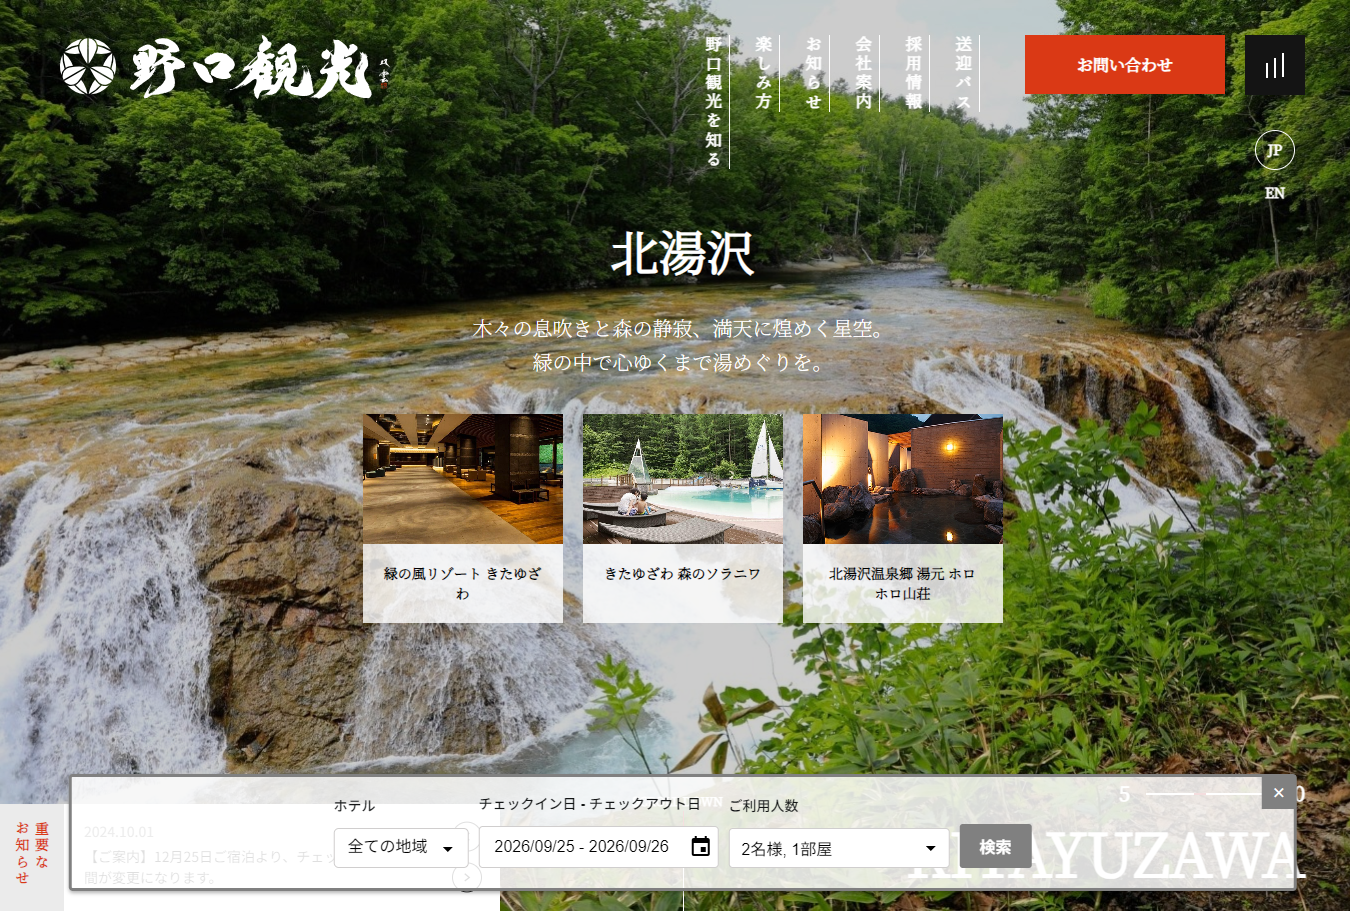Open the 会社案内 menu item
The width and height of the screenshot is (1350, 911).
[x=863, y=73]
